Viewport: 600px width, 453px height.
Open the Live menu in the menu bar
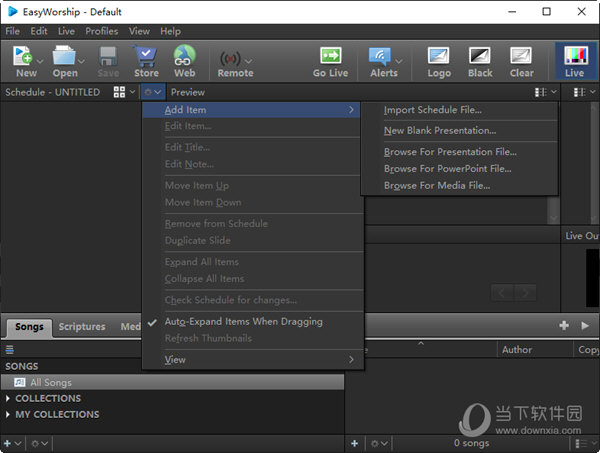point(66,31)
